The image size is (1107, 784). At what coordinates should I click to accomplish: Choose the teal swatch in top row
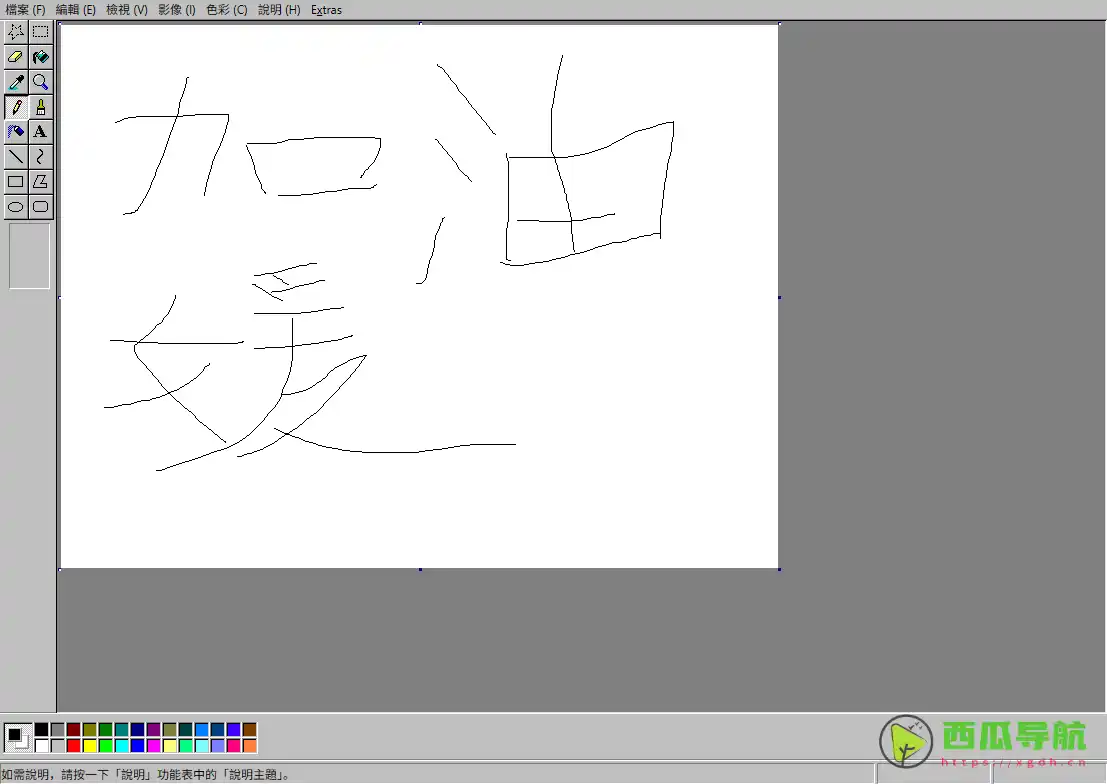tap(121, 730)
